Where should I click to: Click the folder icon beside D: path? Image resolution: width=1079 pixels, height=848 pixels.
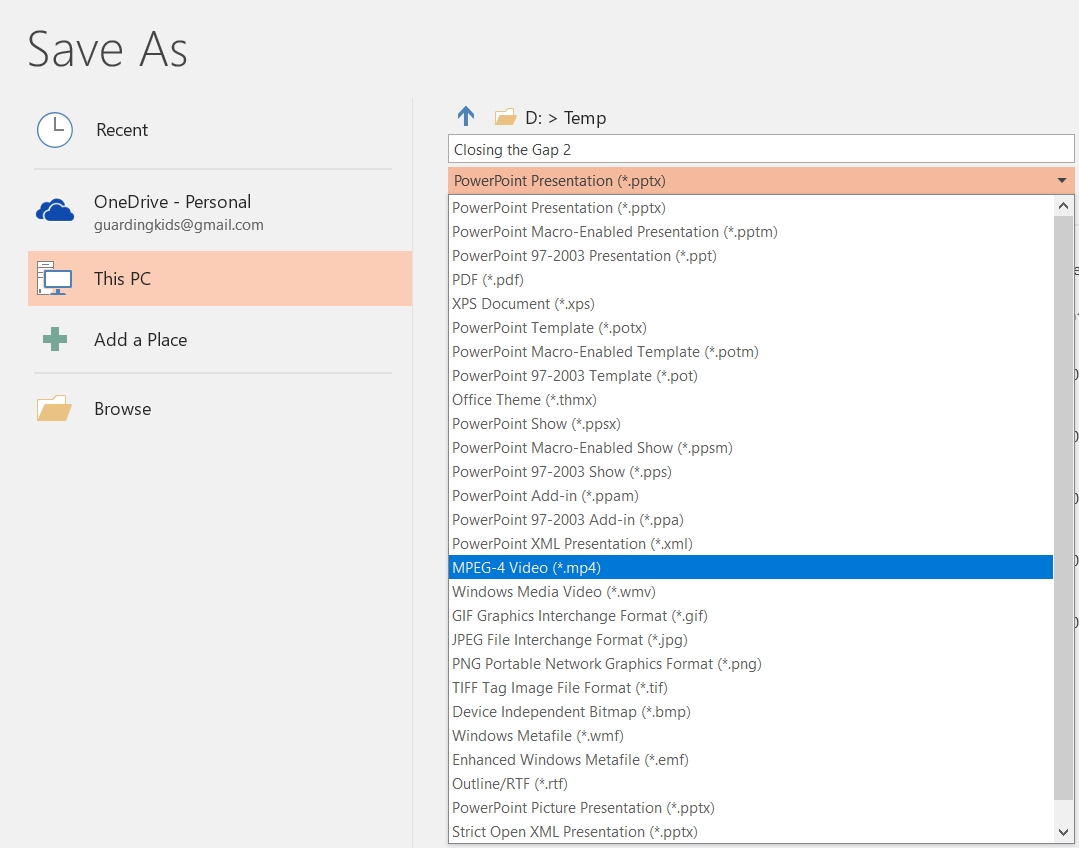point(506,117)
